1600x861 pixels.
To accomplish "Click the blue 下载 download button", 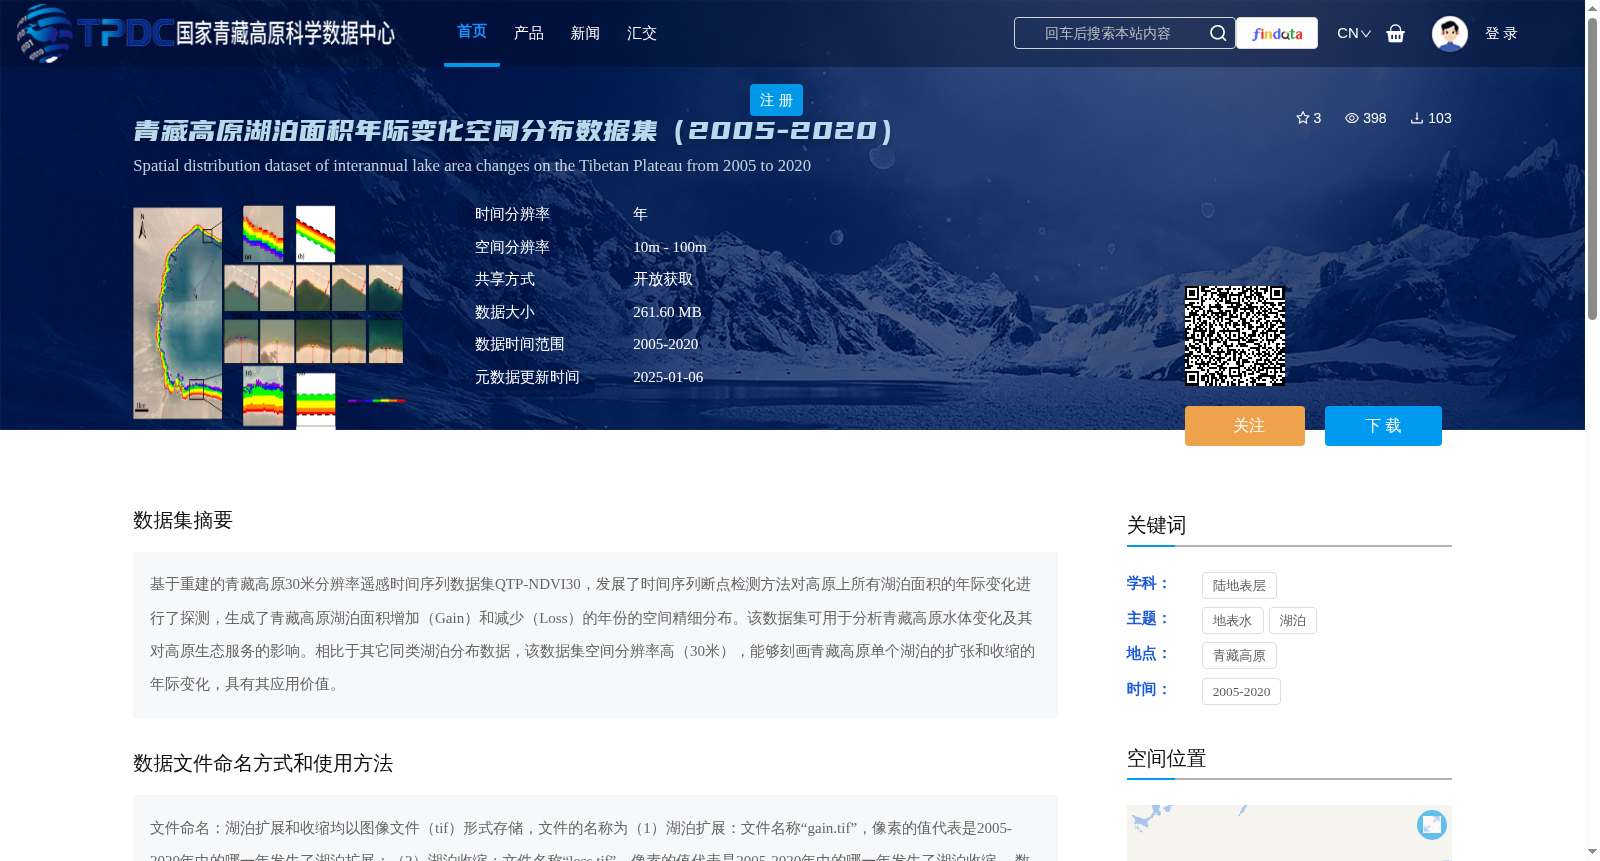I will pos(1383,426).
